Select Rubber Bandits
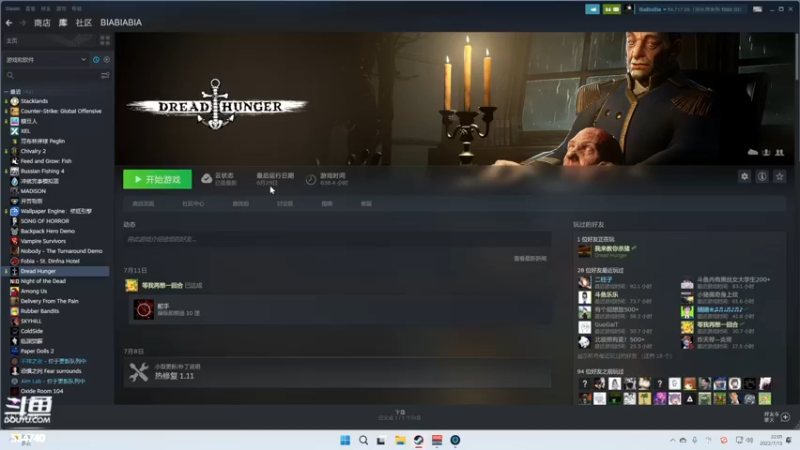This screenshot has height=450, width=800. [x=40, y=311]
